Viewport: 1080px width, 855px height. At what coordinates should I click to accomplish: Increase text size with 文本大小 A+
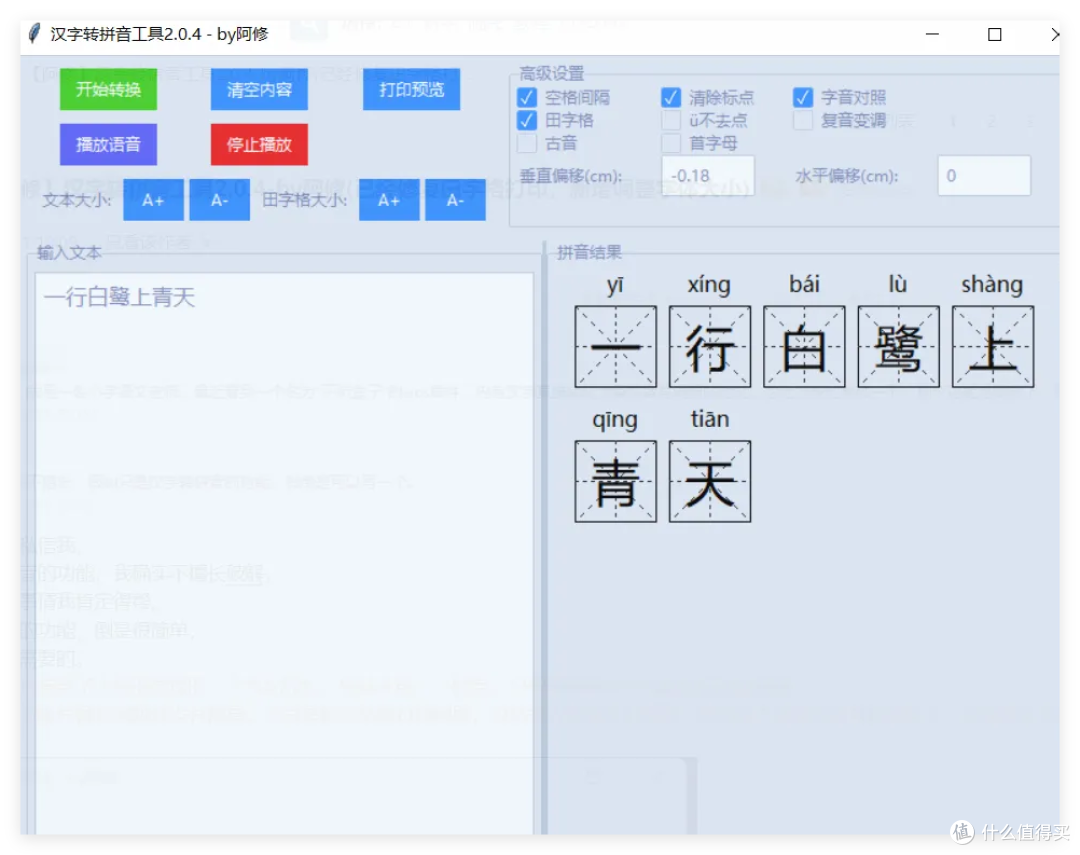click(x=153, y=200)
